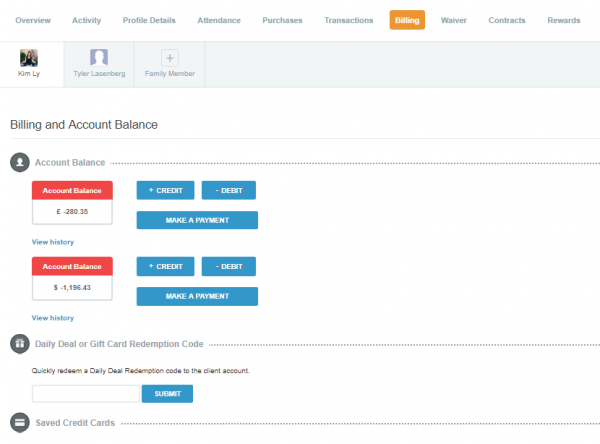Open the Purchases tab
The image size is (600, 444).
(282, 20)
